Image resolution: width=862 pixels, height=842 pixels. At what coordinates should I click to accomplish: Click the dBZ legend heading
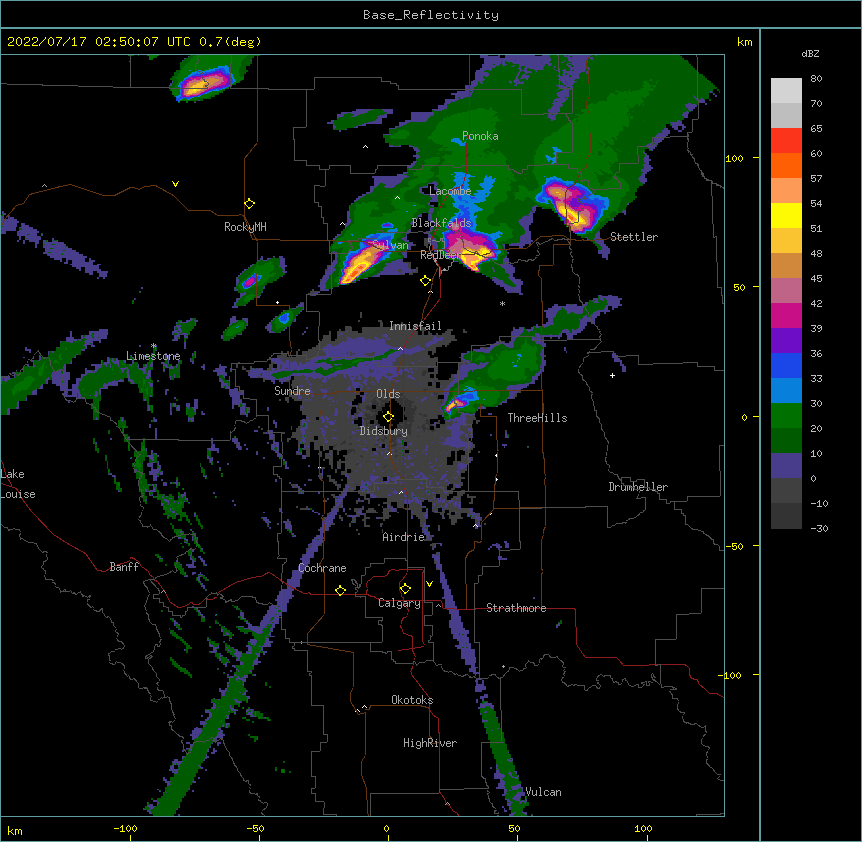[810, 54]
